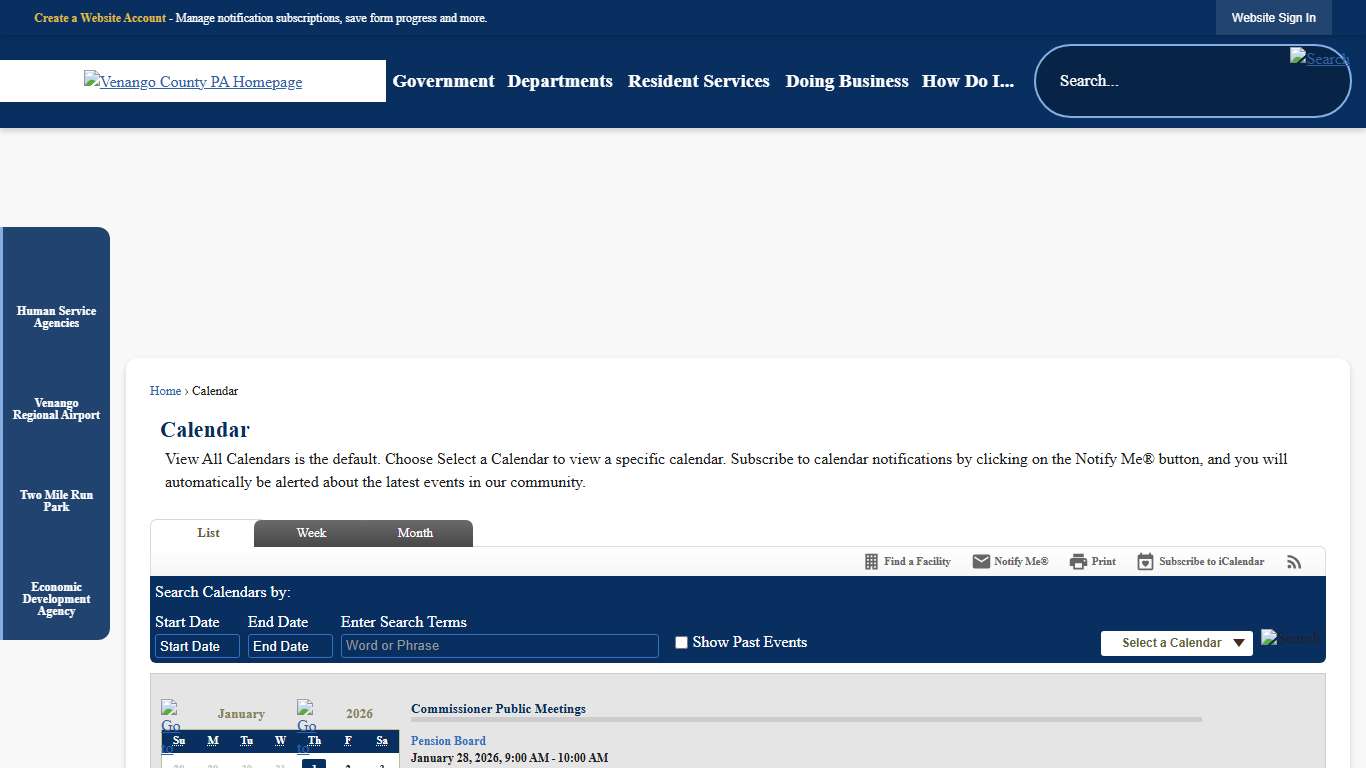1366x768 pixels.
Task: Click Create a Website Account link
Action: tap(100, 18)
